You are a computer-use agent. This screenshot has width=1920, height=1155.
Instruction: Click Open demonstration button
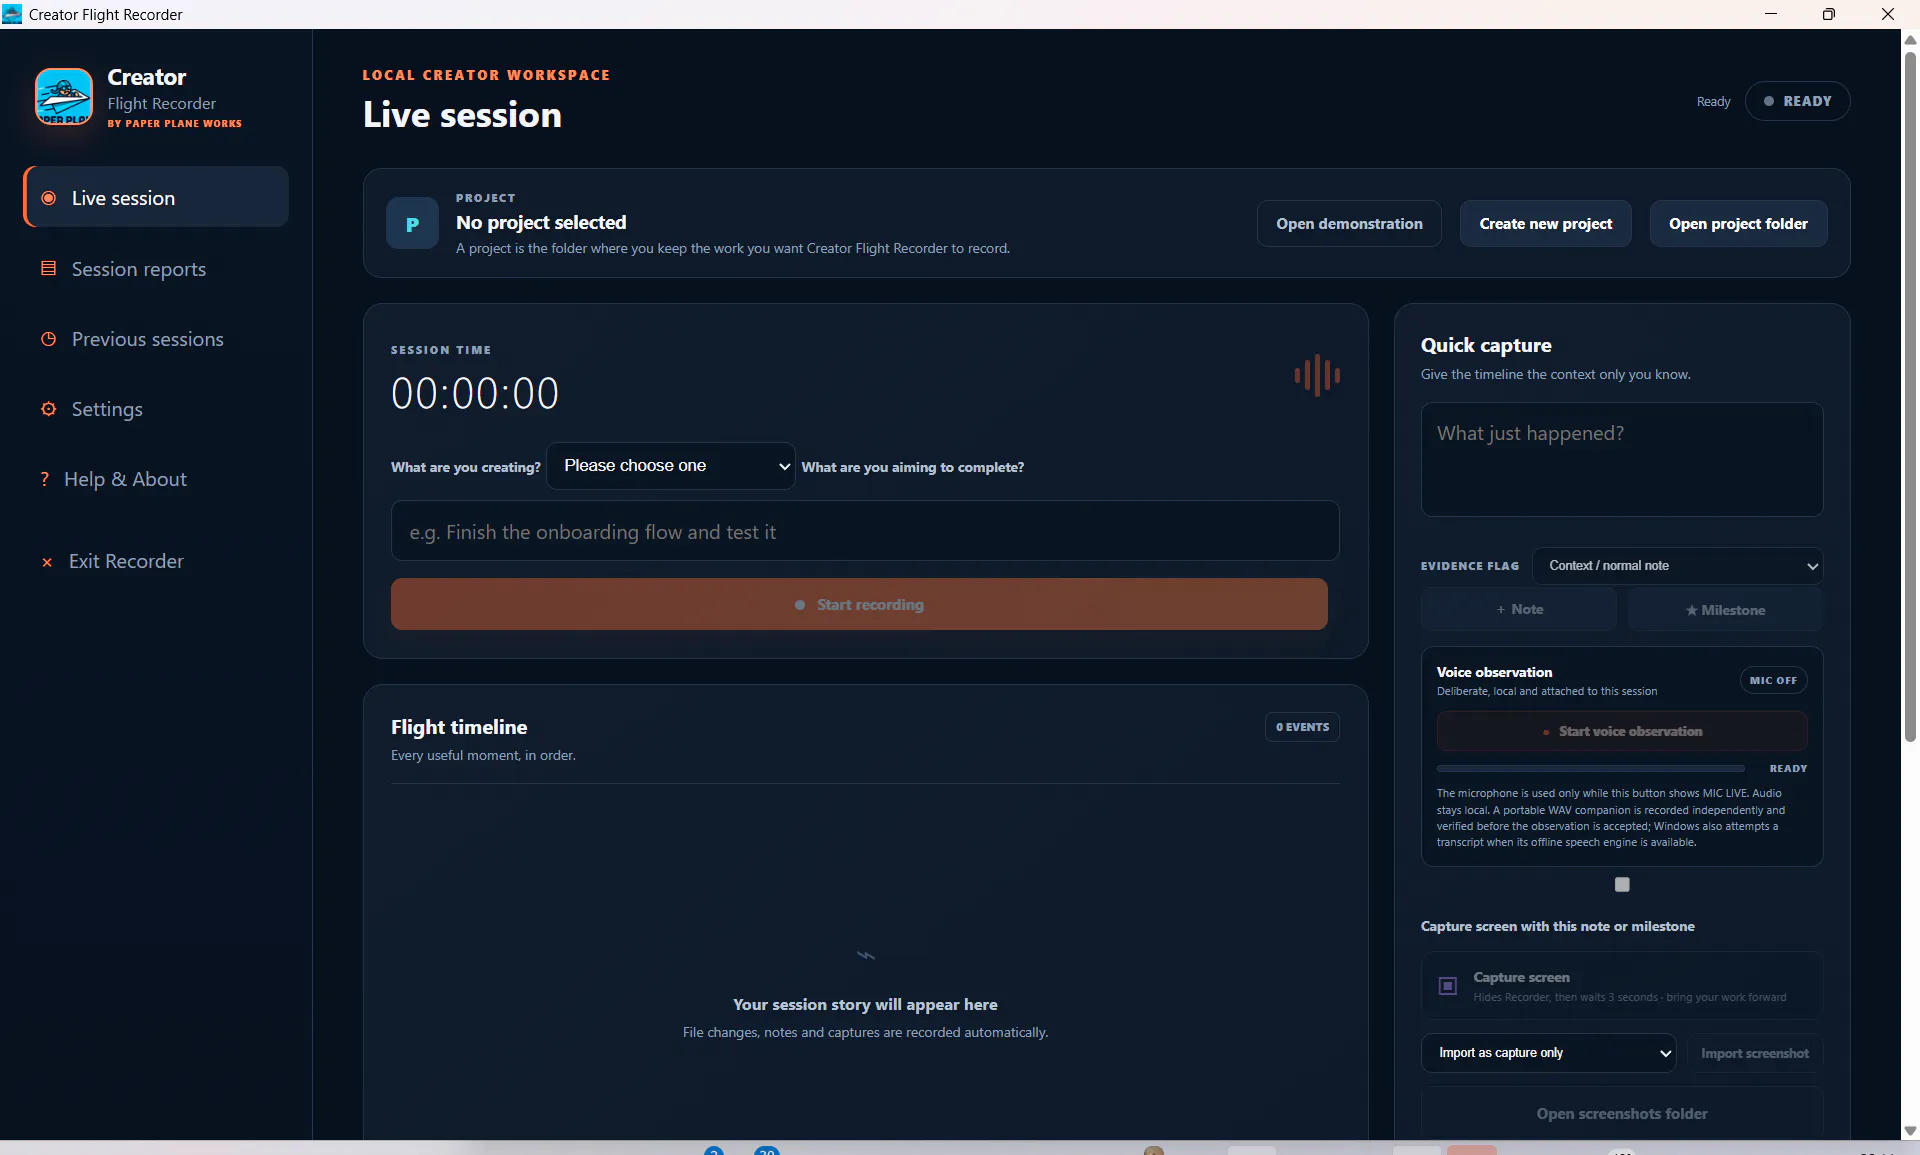[1349, 224]
